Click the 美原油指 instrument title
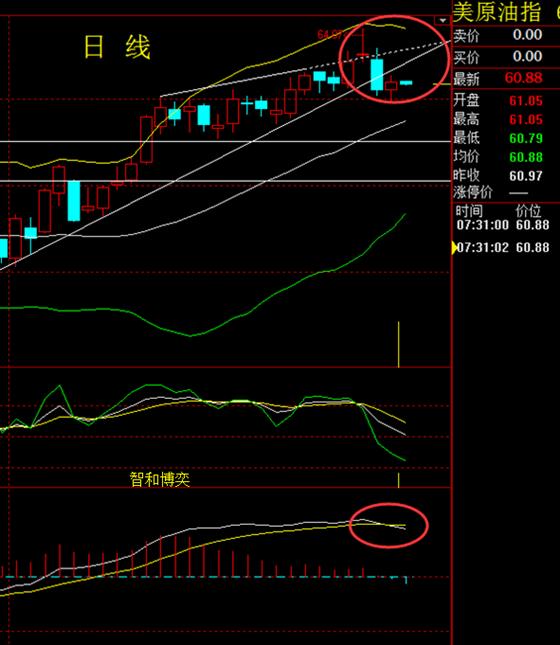The width and height of the screenshot is (560, 645). tap(497, 12)
